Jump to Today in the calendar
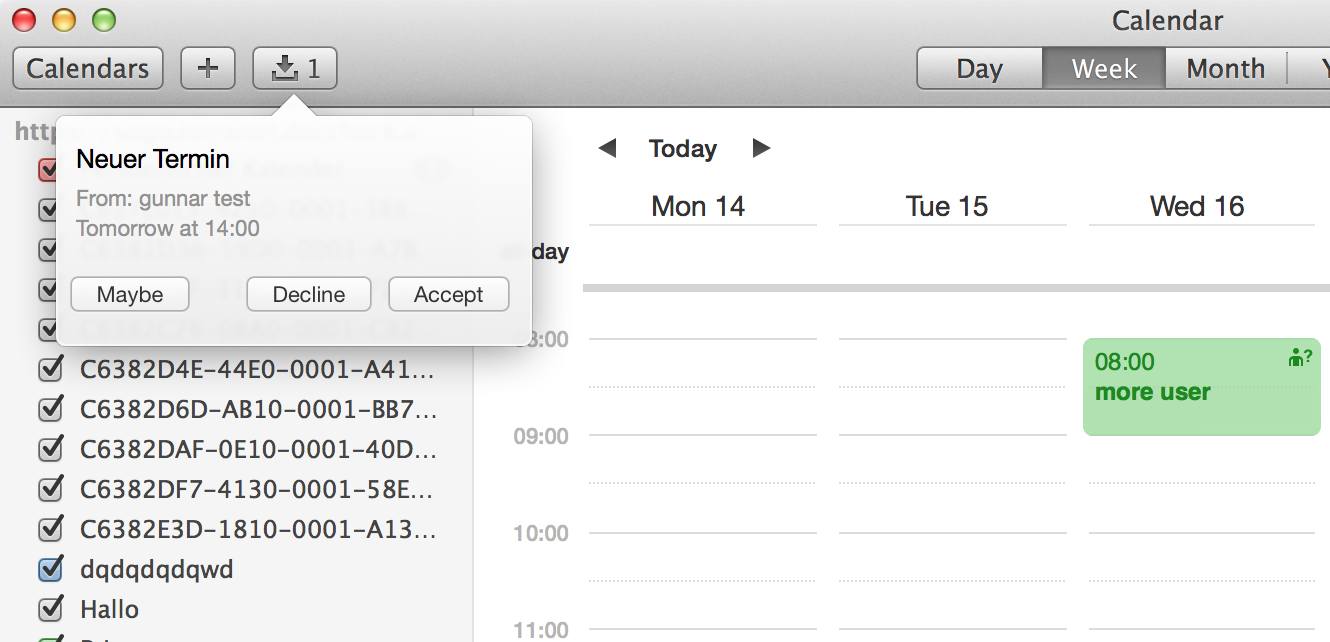The width and height of the screenshot is (1330, 642). point(683,149)
